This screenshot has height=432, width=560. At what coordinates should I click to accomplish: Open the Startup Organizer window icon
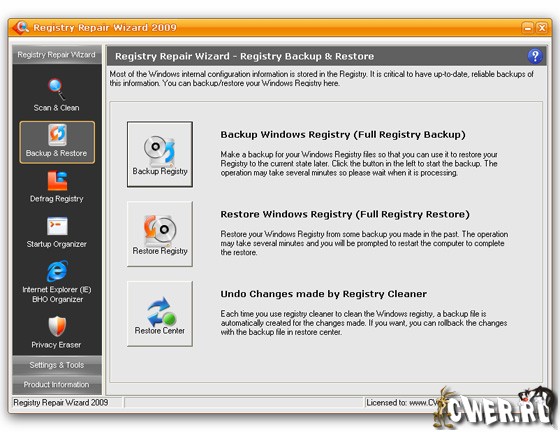point(57,226)
